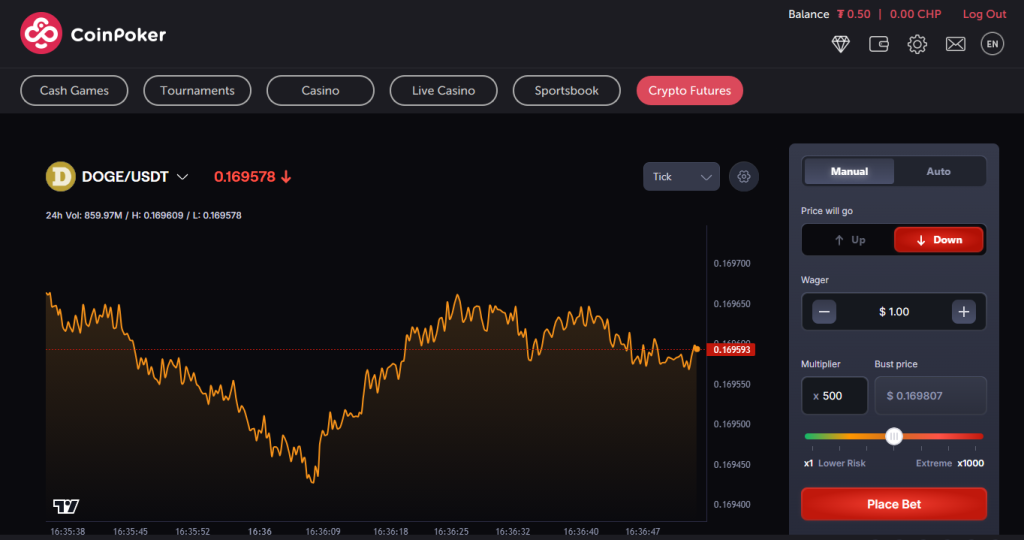
Task: Click the 0.169400 price axis label
Action: pos(731,504)
